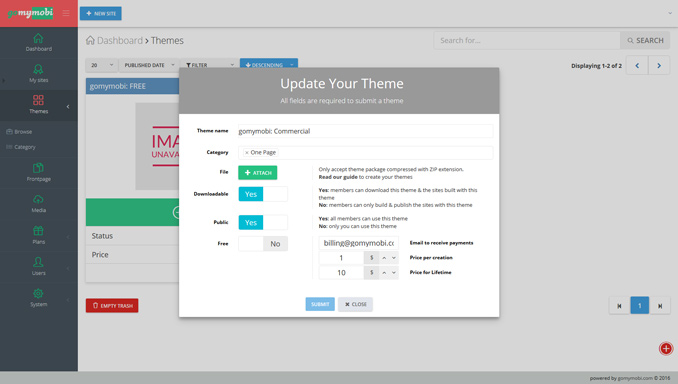The height and width of the screenshot is (384, 678).
Task: Open the 20 per page dropdown
Action: click(x=102, y=65)
